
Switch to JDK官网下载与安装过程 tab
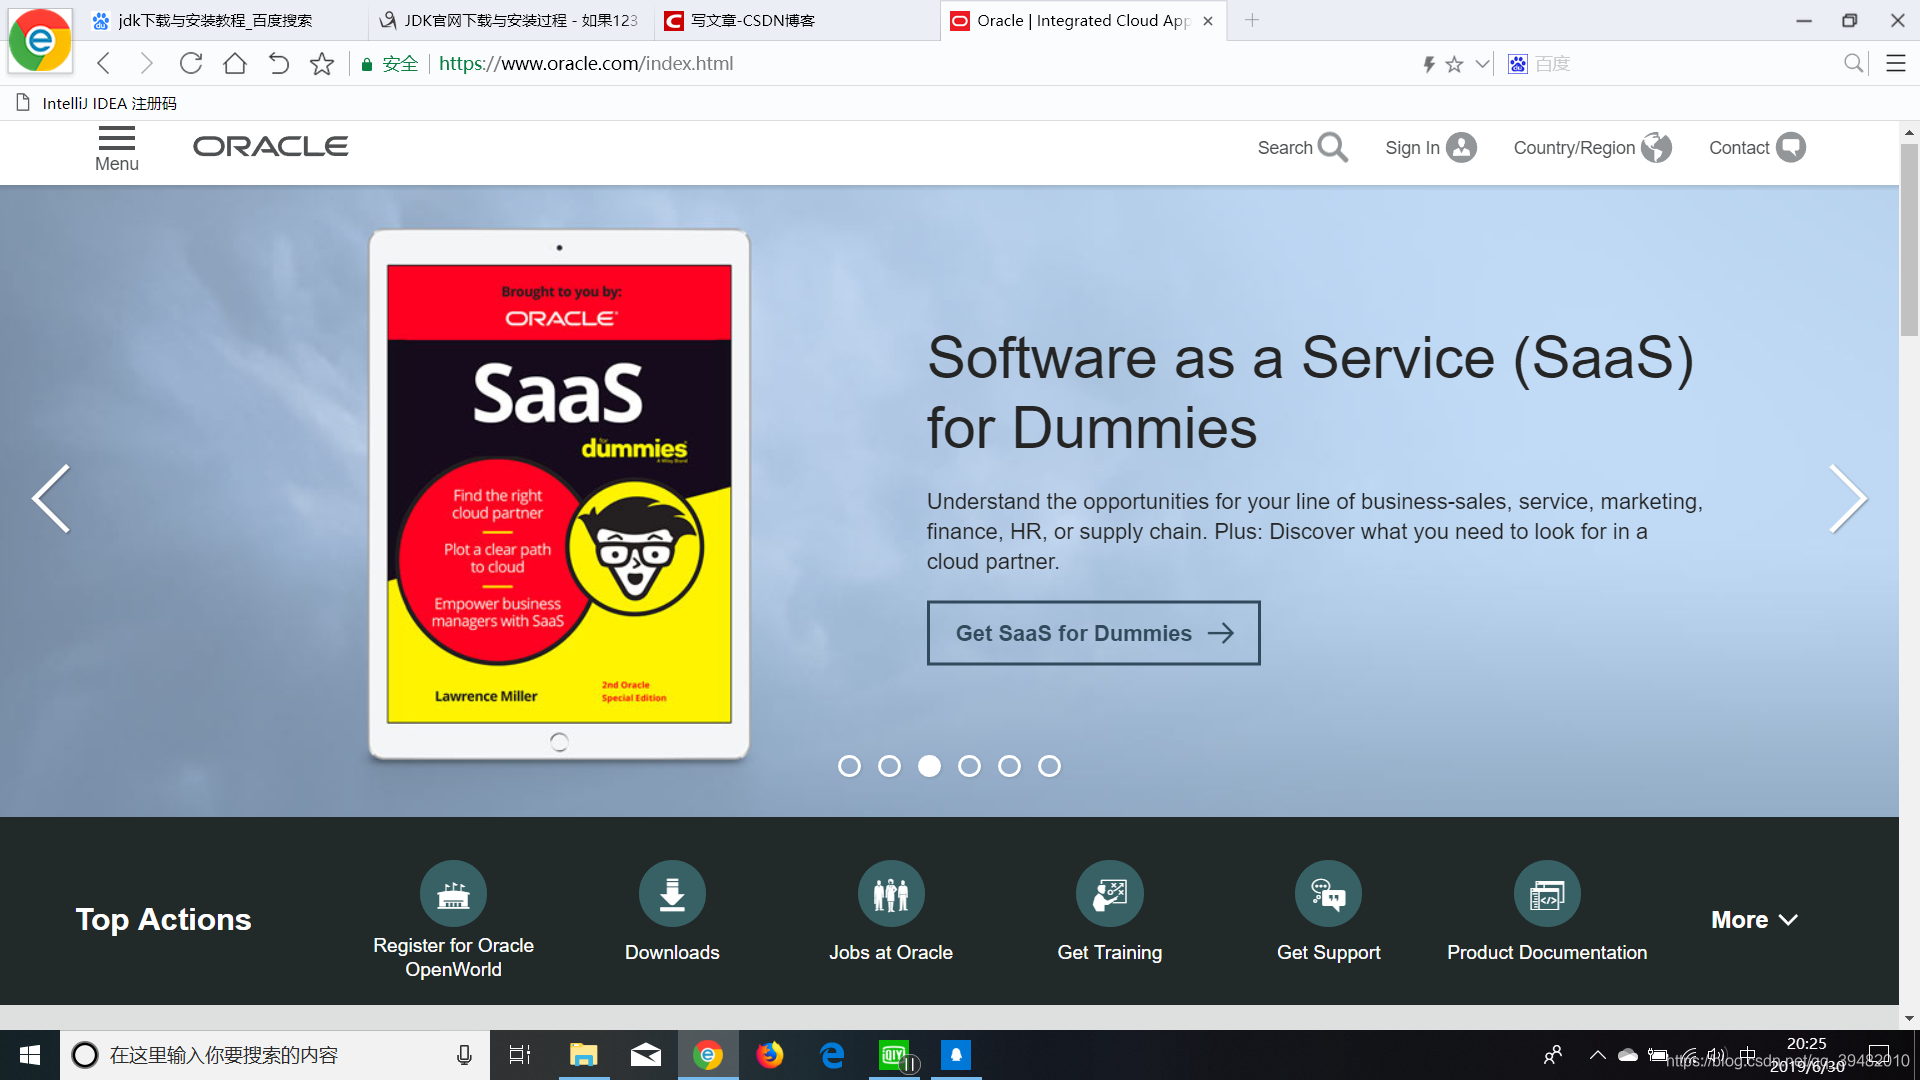pyautogui.click(x=510, y=20)
